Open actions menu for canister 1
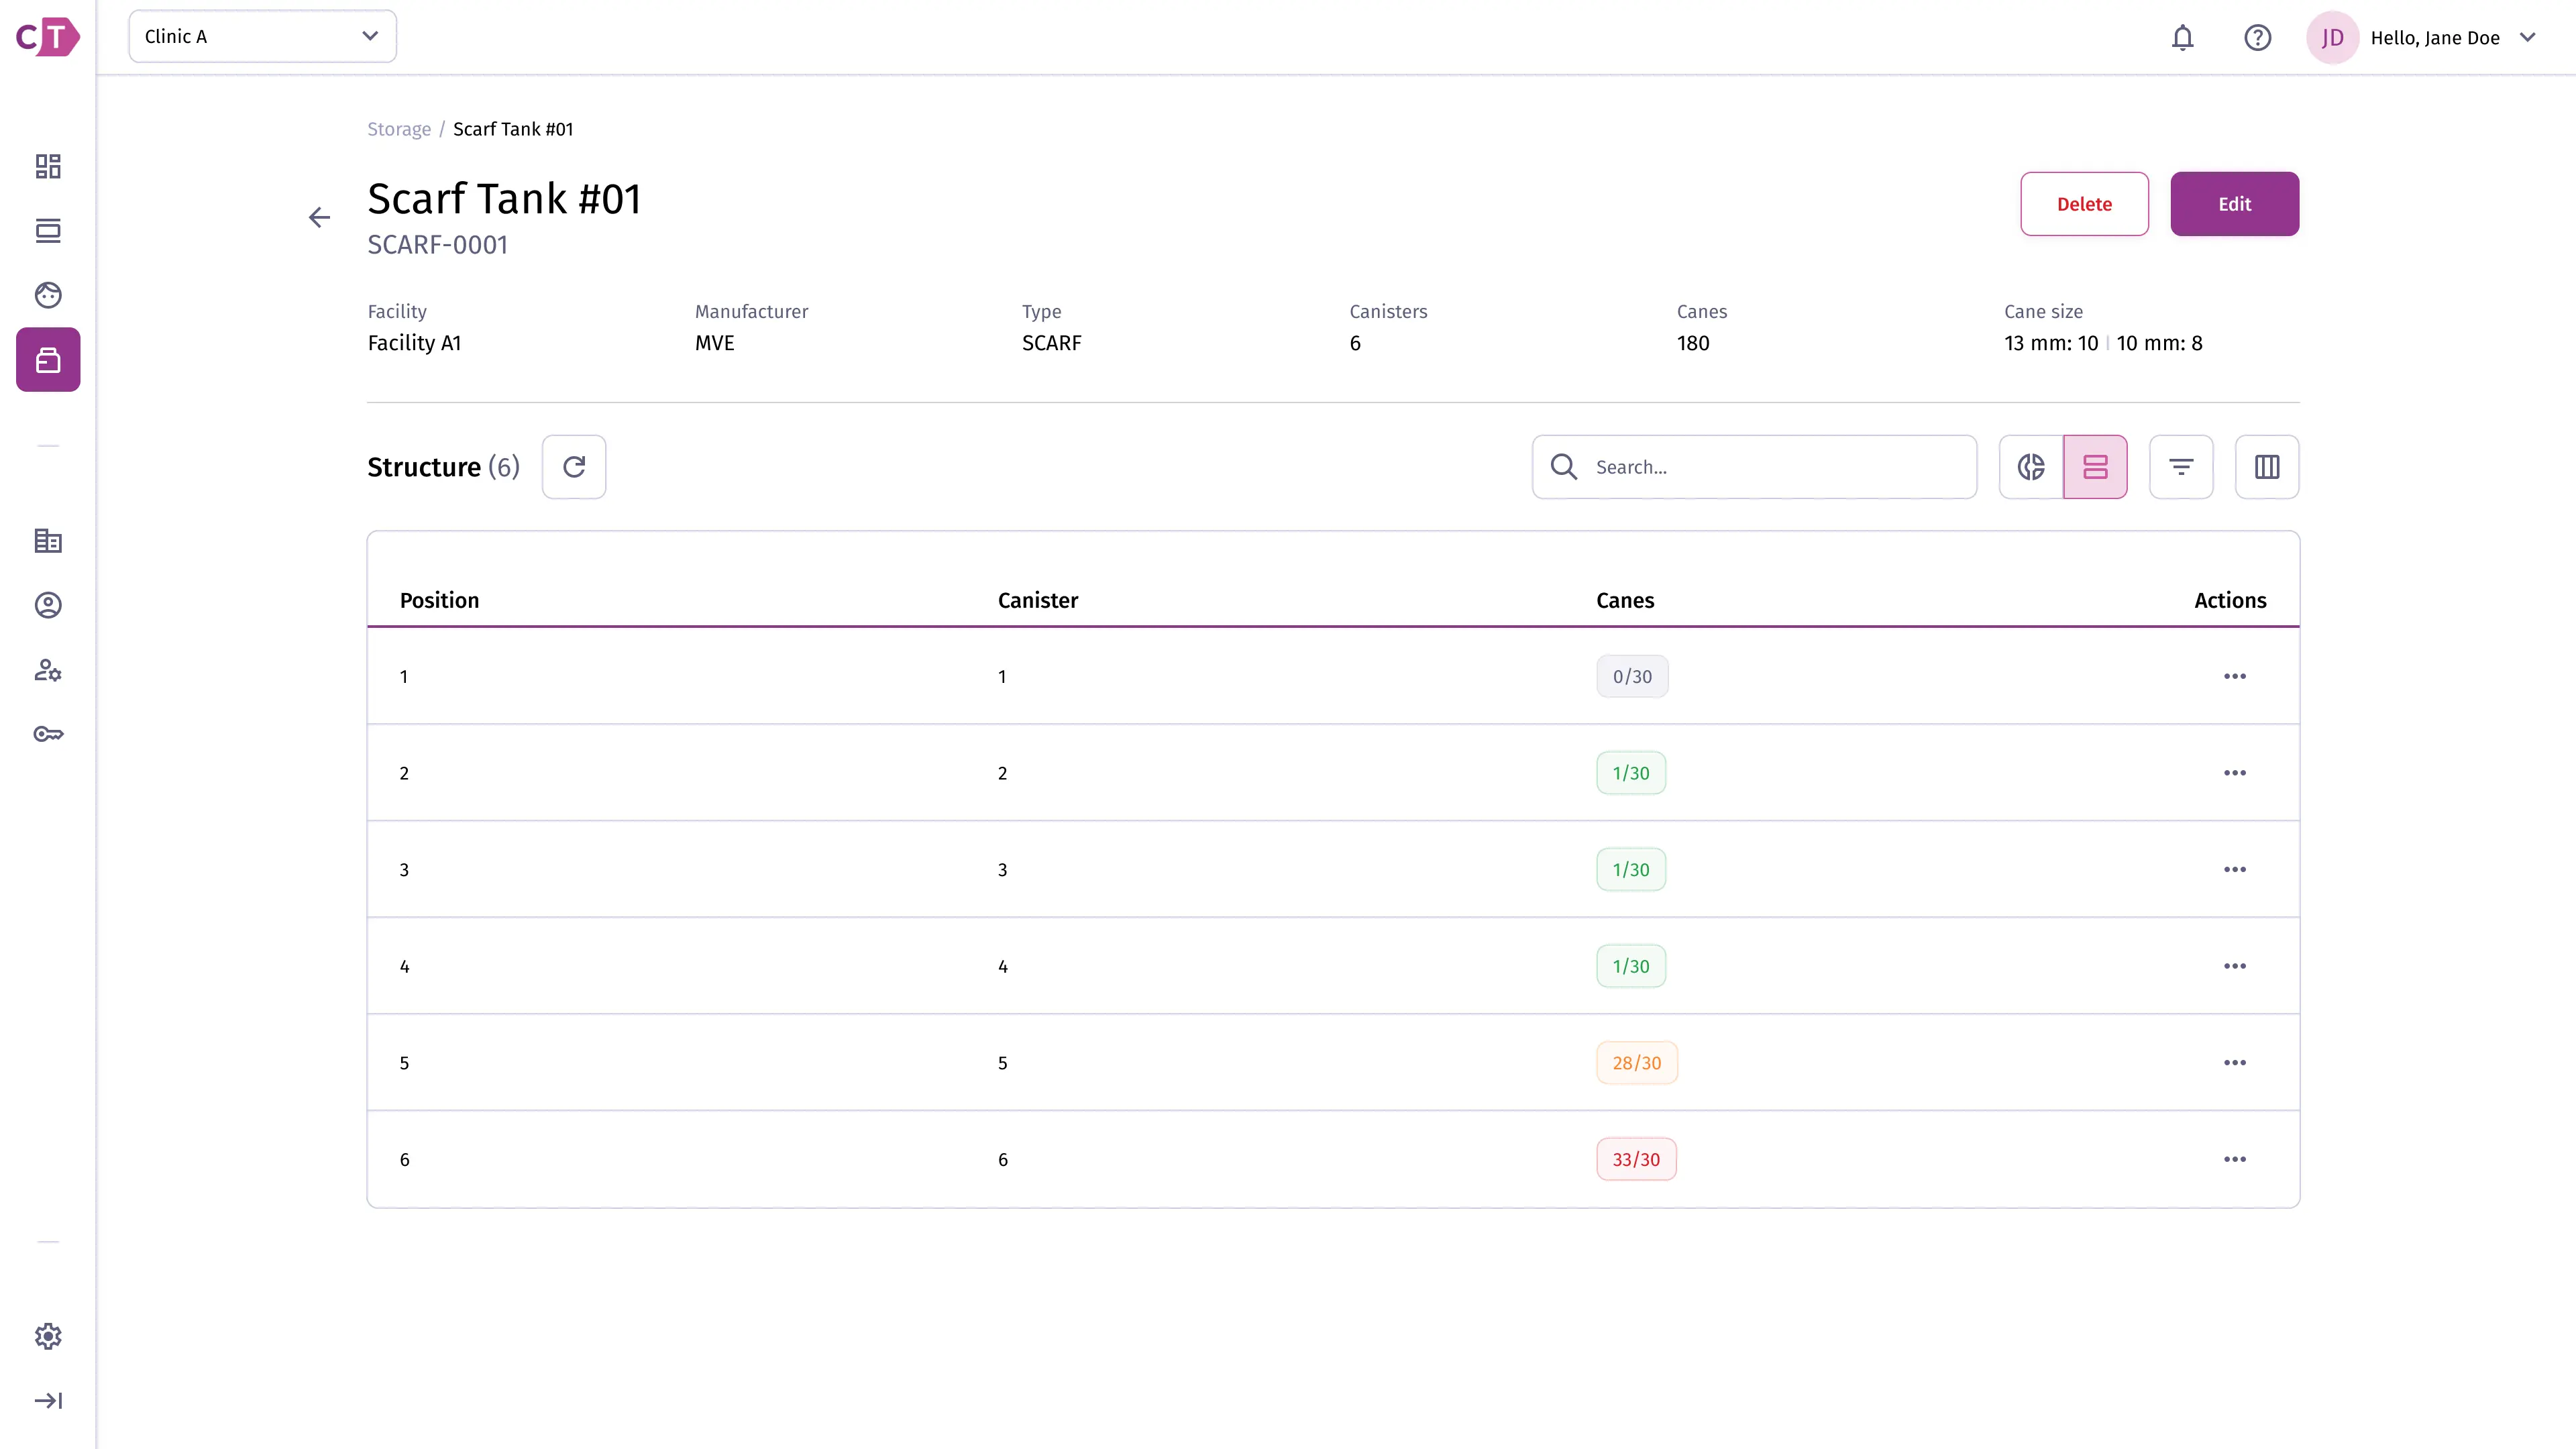This screenshot has height=1449, width=2576. (2235, 677)
